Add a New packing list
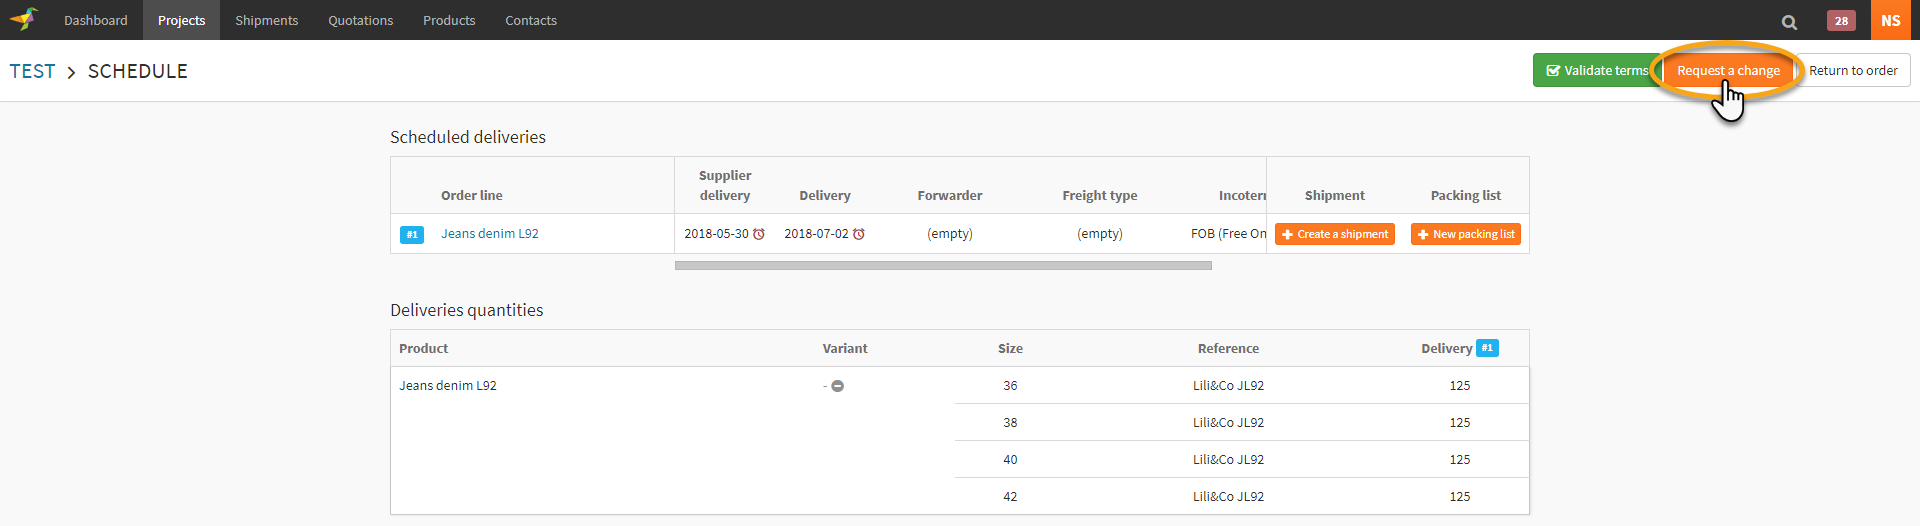1920x526 pixels. point(1465,234)
